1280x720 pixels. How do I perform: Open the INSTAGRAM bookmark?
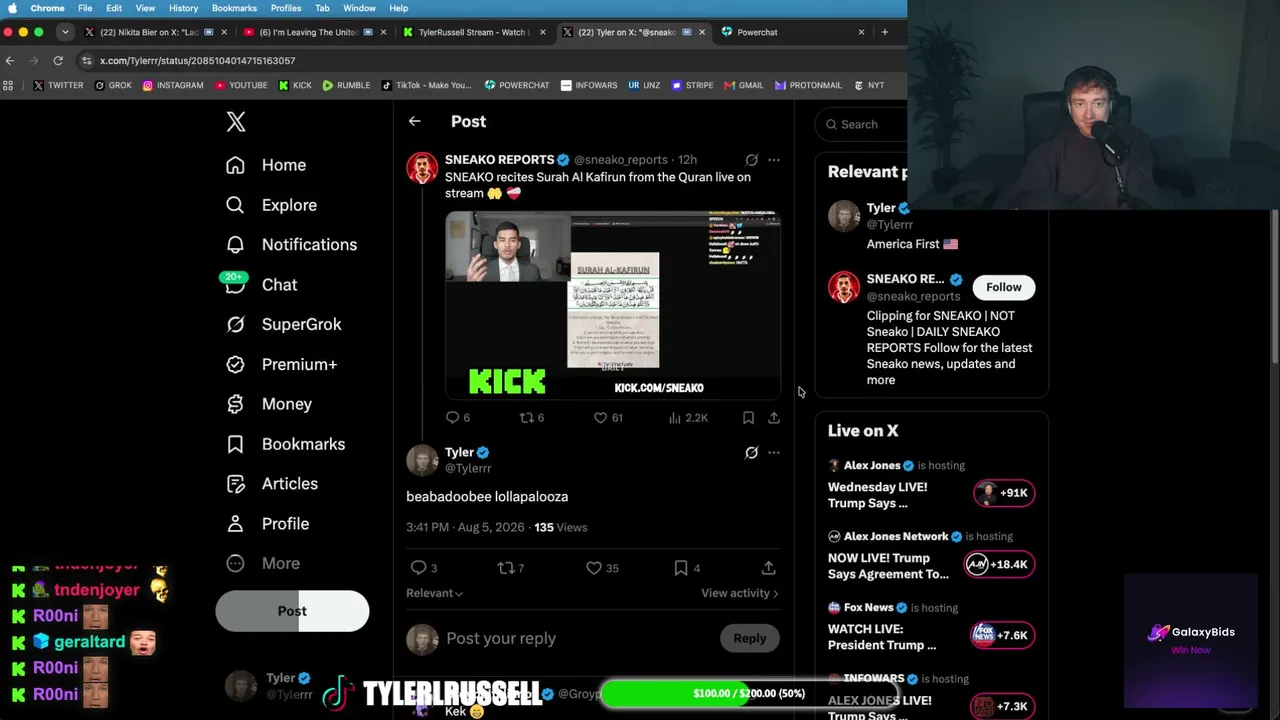(x=173, y=85)
